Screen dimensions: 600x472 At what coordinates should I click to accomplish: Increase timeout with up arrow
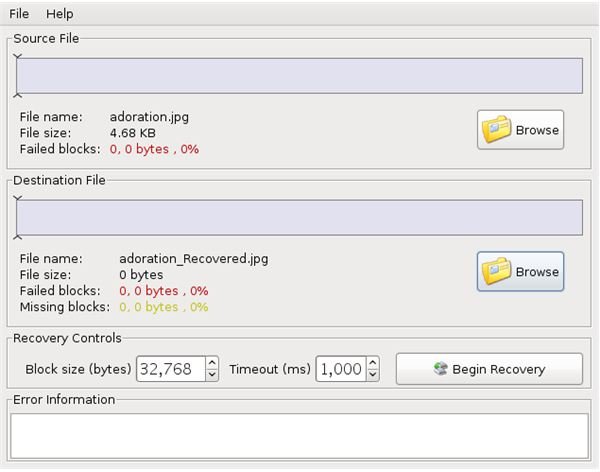tap(373, 362)
